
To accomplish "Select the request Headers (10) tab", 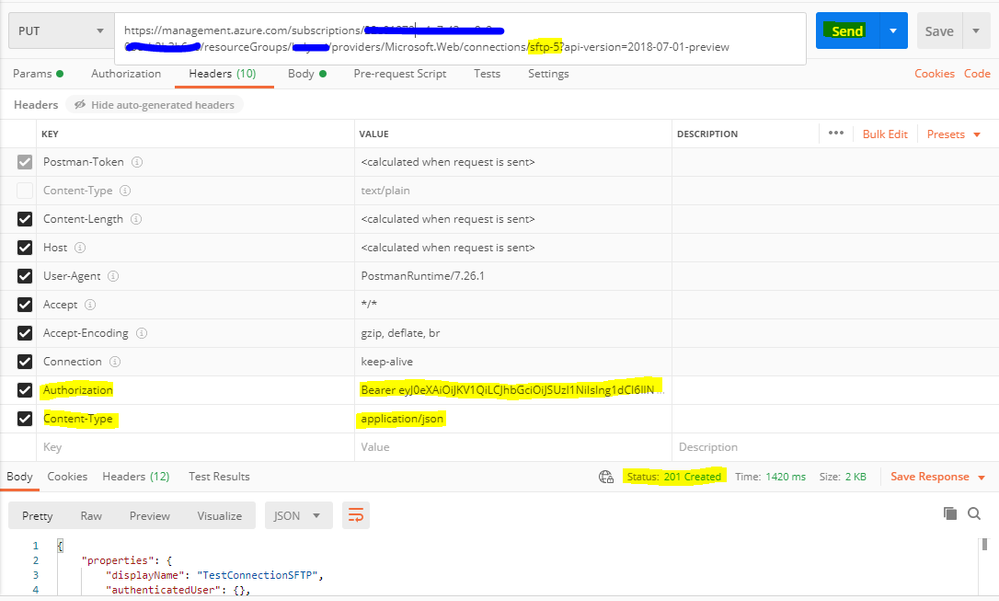I will 222,73.
